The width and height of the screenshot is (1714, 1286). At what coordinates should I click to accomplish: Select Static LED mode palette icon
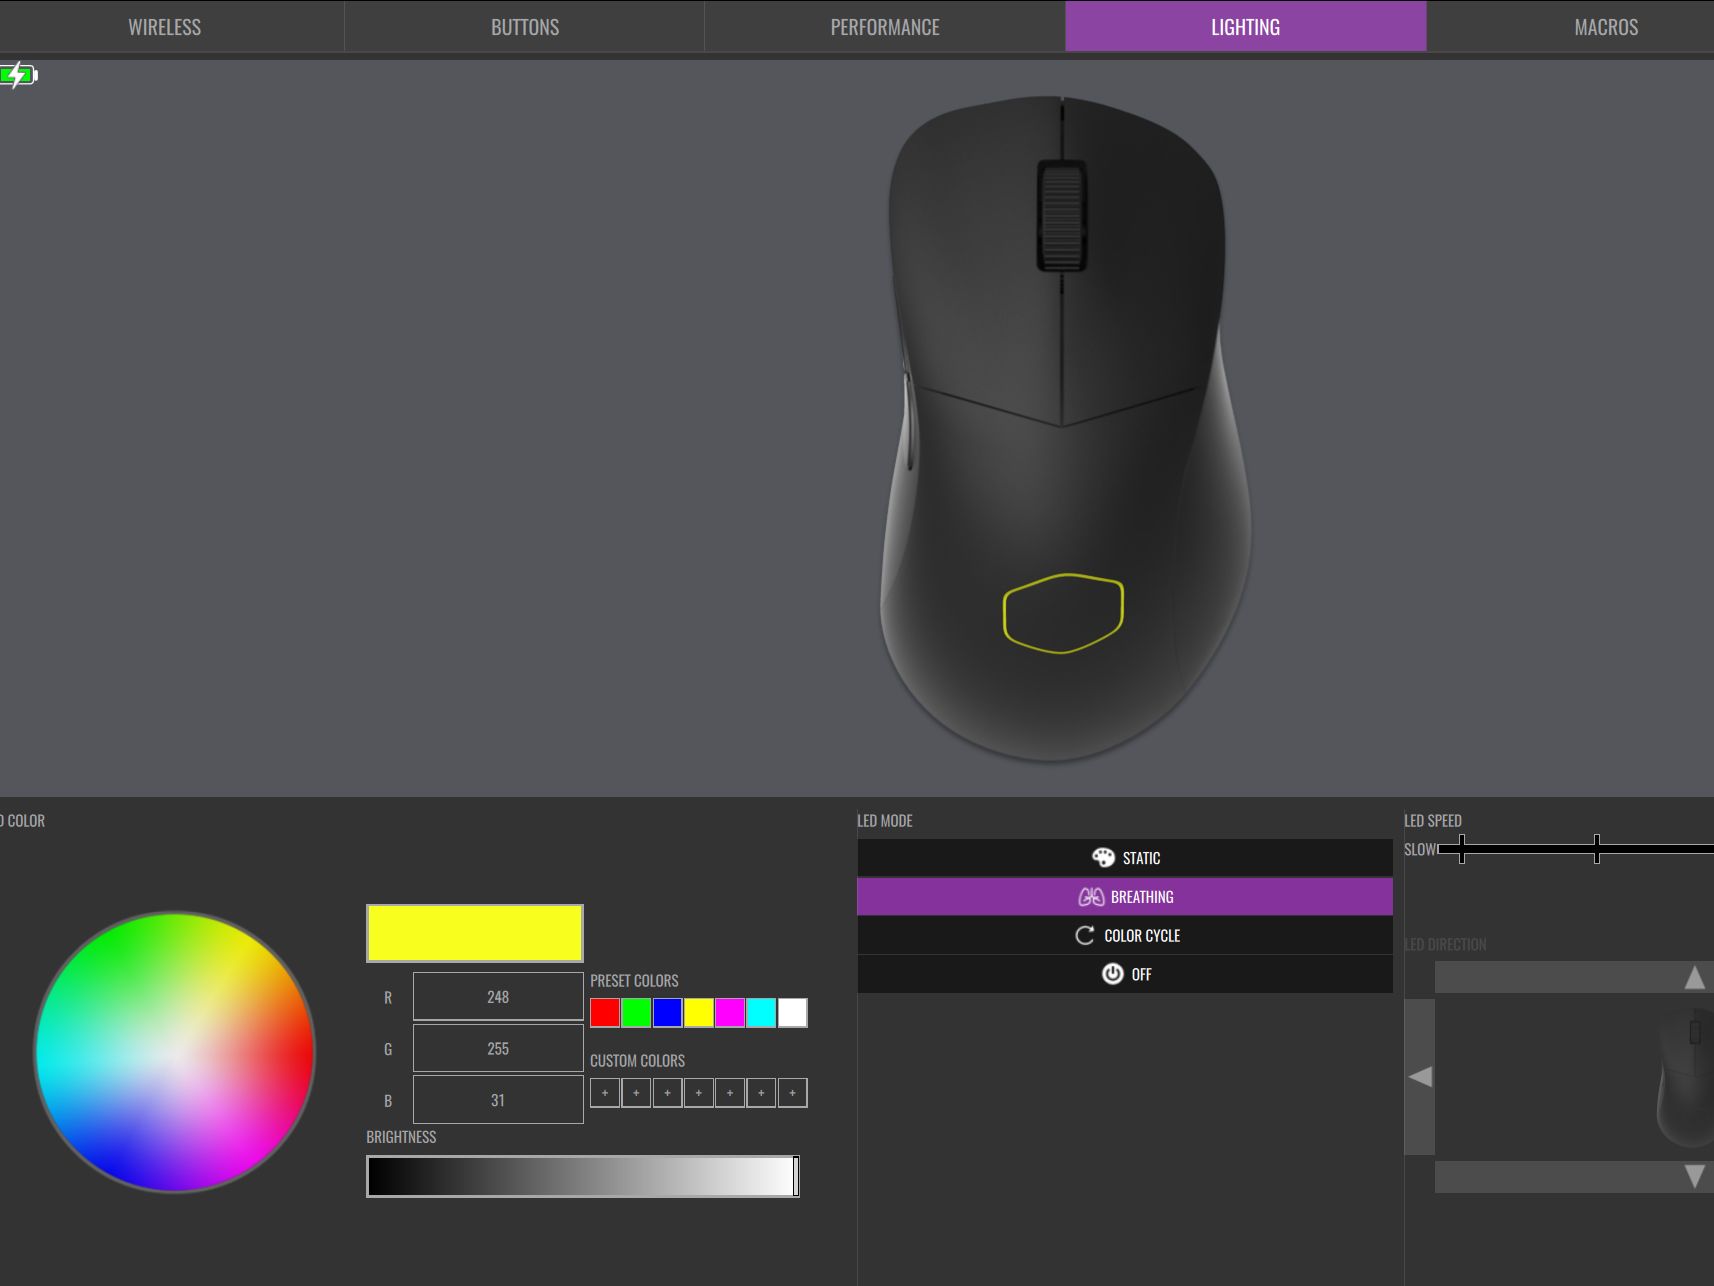coord(1103,858)
